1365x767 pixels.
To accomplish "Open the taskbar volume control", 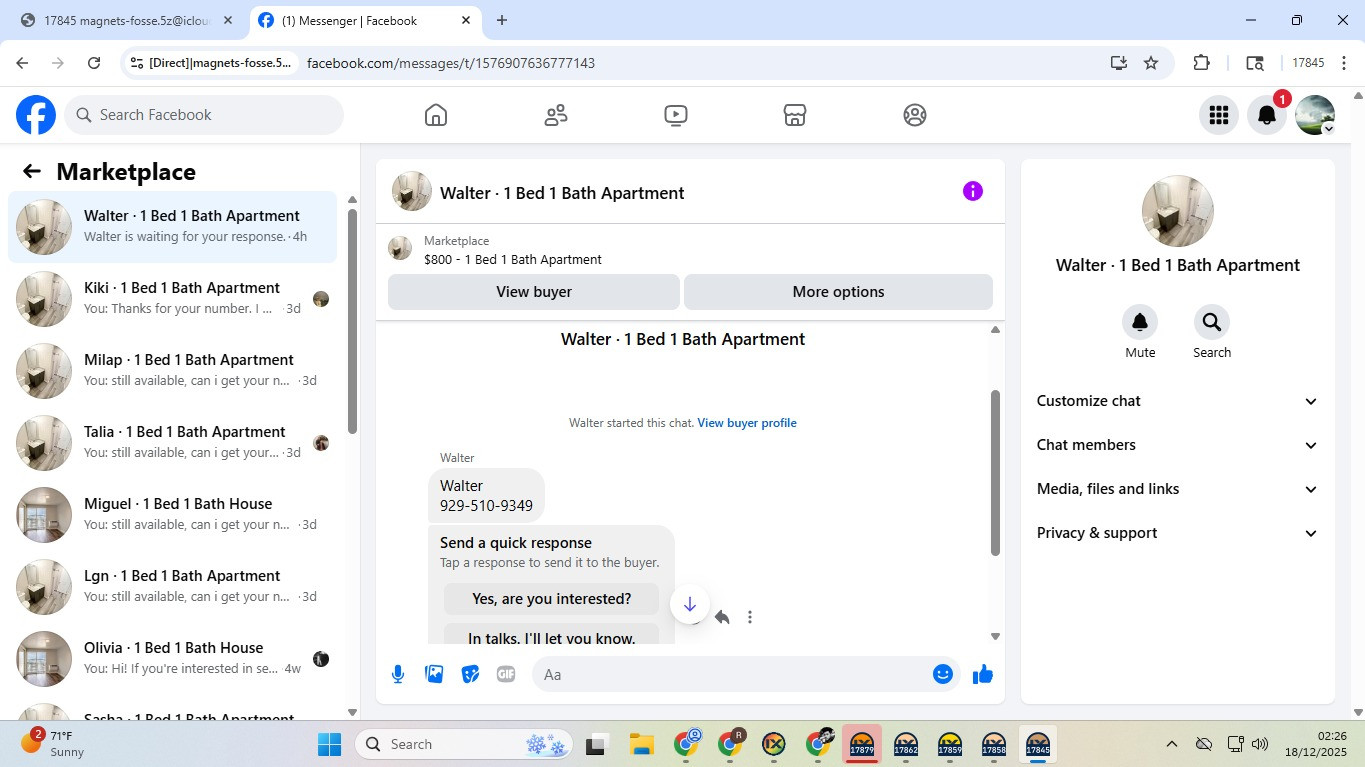I will click(1260, 744).
